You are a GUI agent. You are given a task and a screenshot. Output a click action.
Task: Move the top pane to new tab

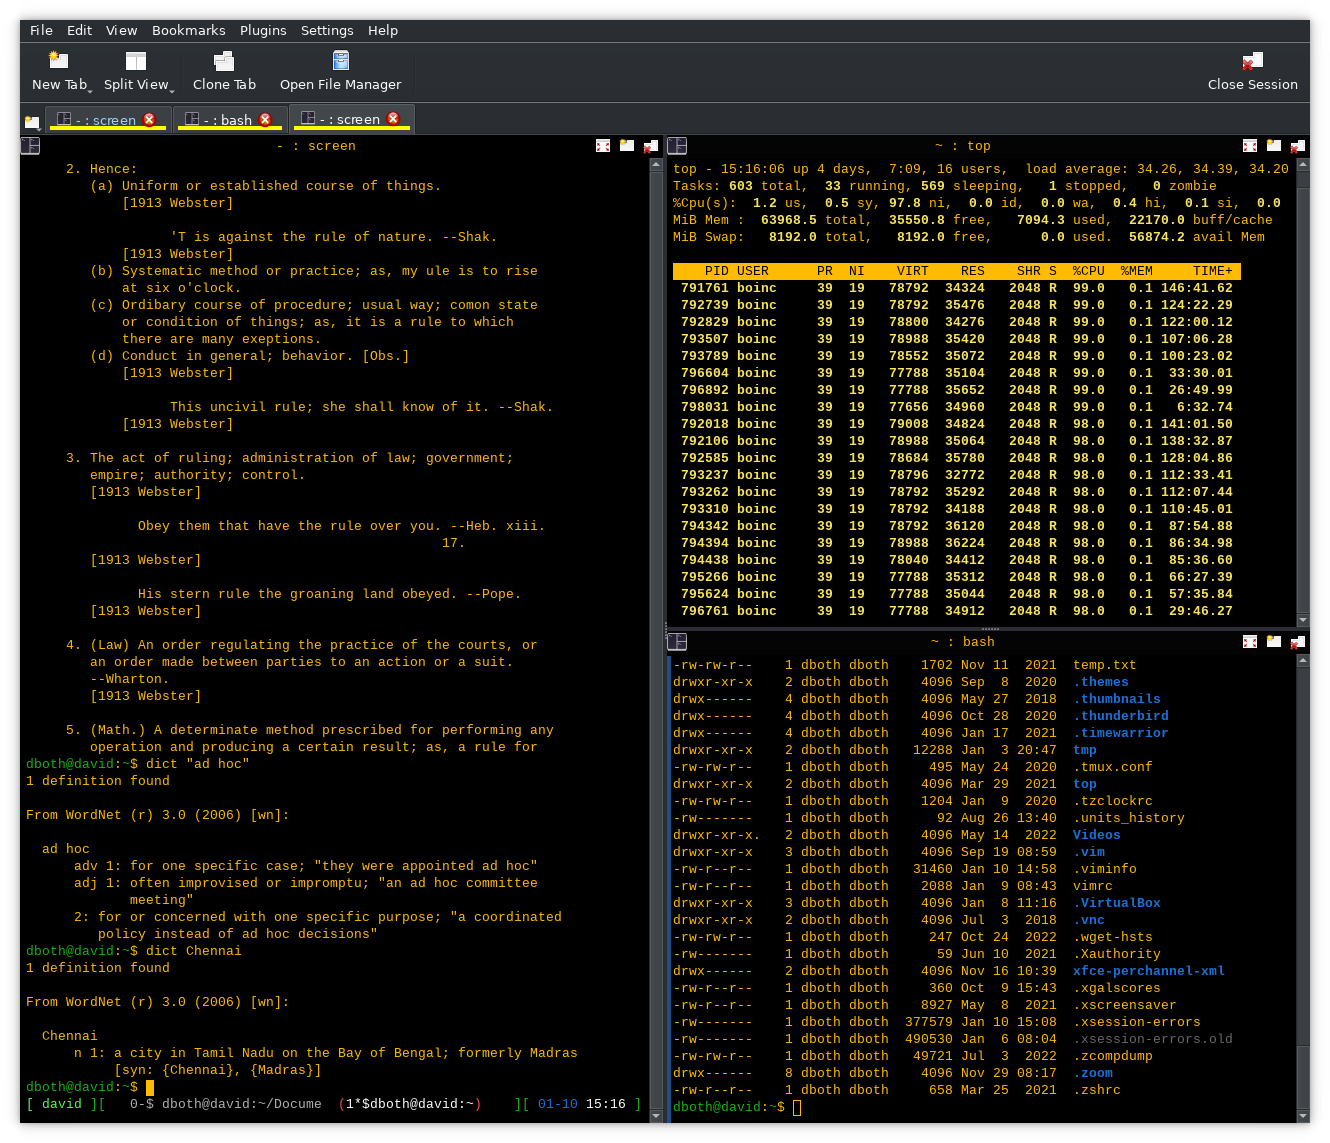[1274, 146]
